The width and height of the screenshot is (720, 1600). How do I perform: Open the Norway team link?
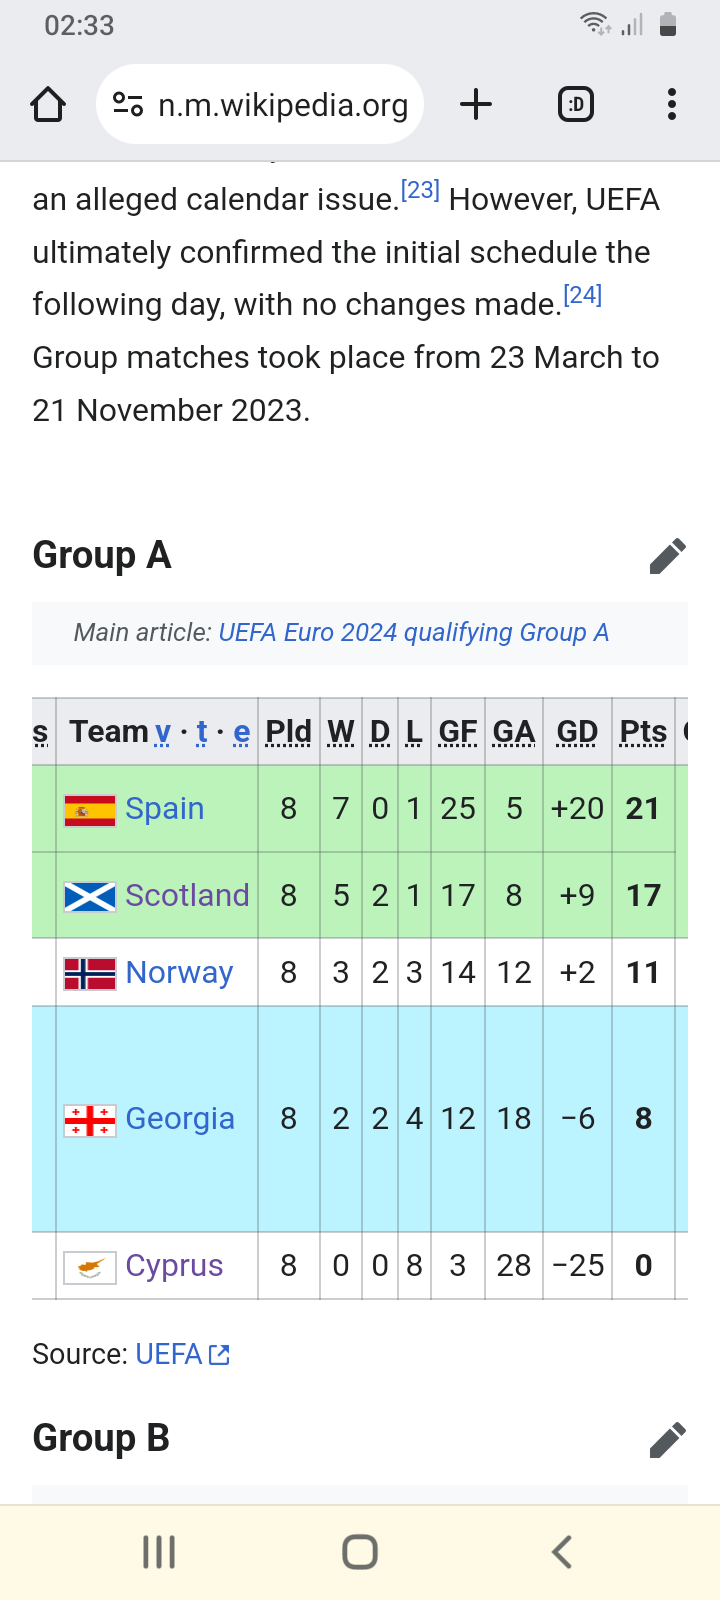click(179, 972)
